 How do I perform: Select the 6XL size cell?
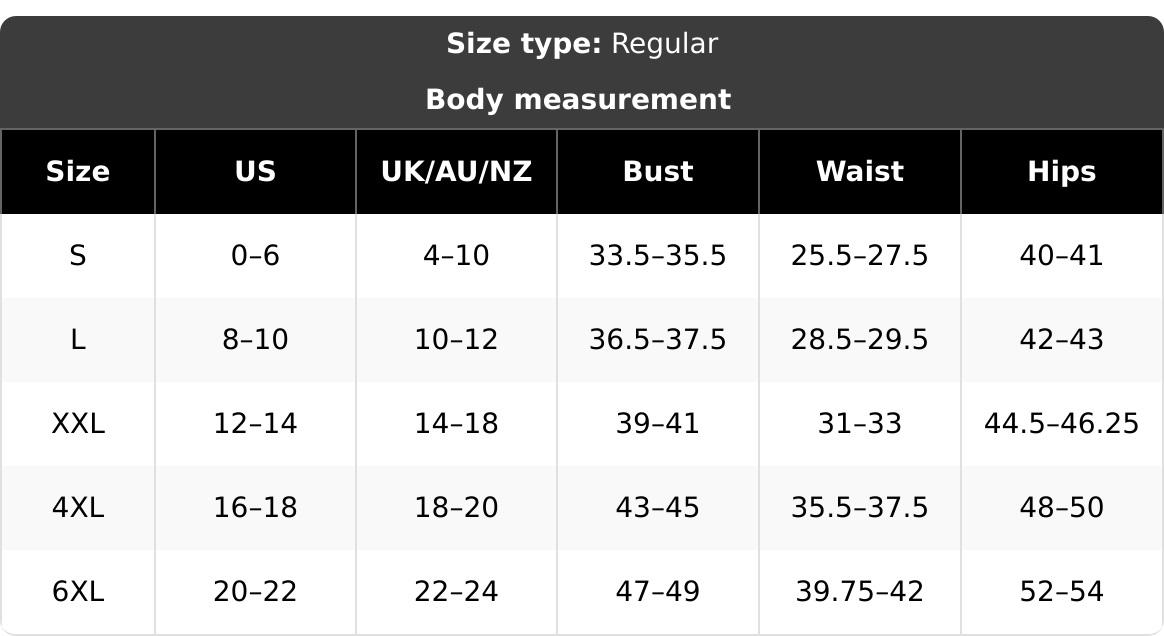[78, 591]
